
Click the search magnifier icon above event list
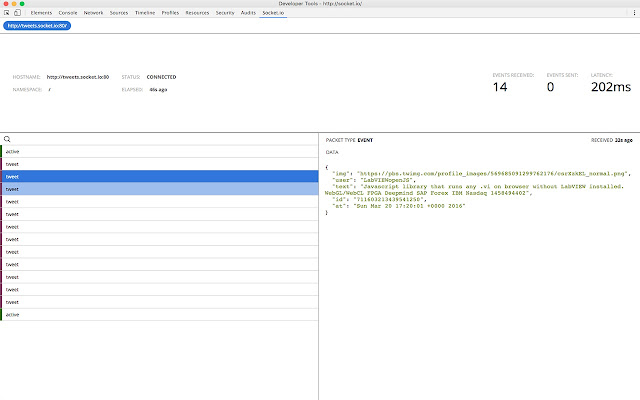7,139
